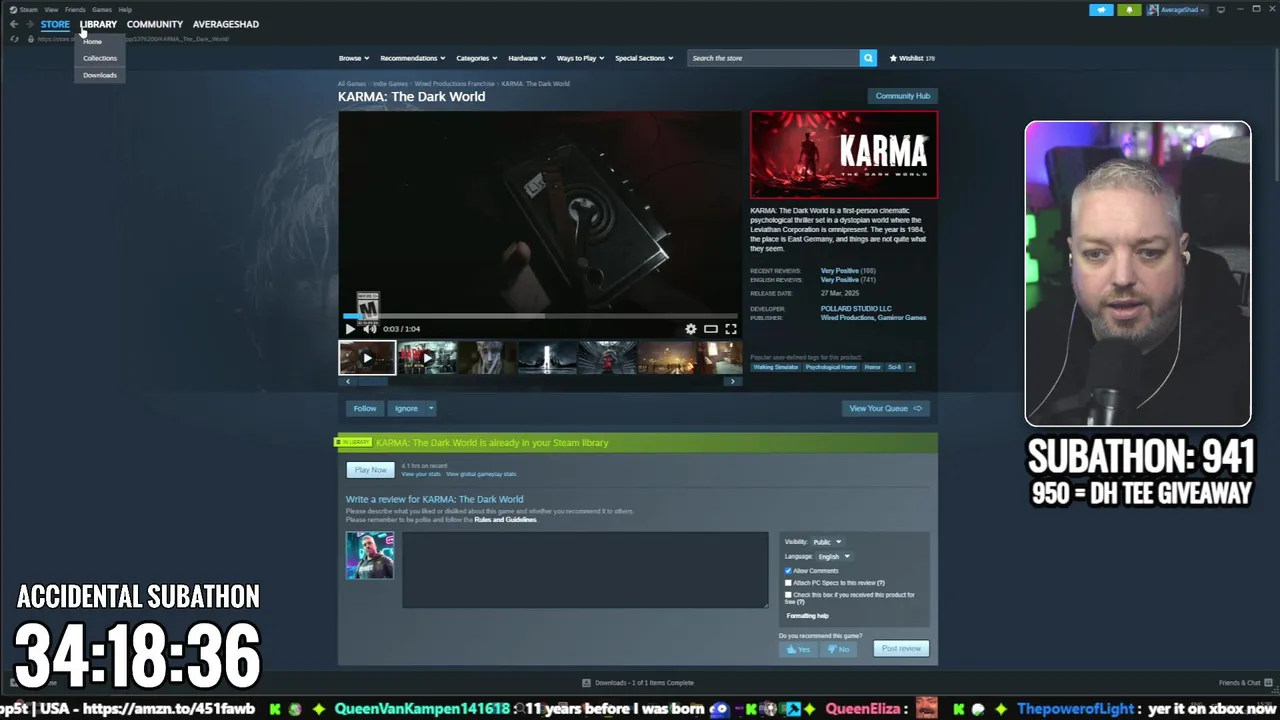1280x720 pixels.
Task: Open the Help menu in the title bar
Action: tap(125, 9)
